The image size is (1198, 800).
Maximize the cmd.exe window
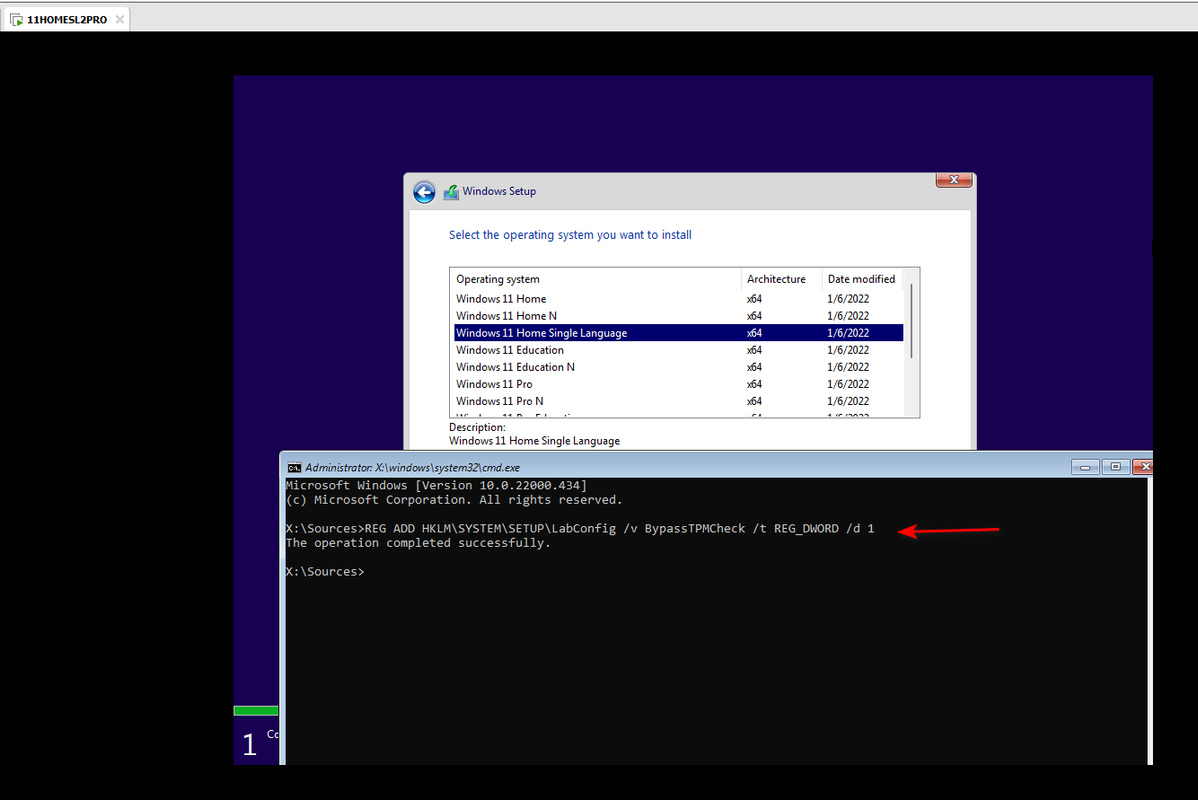click(1115, 467)
